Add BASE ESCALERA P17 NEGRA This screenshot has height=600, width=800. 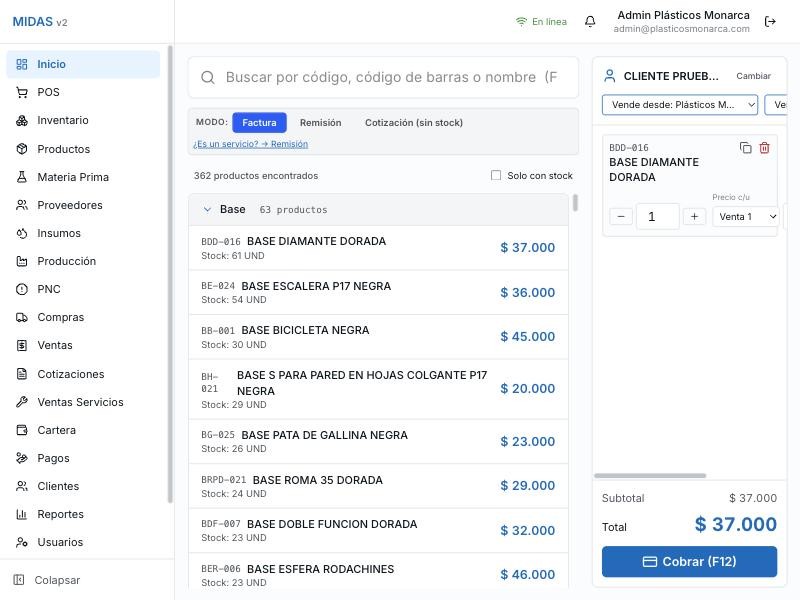click(x=378, y=292)
